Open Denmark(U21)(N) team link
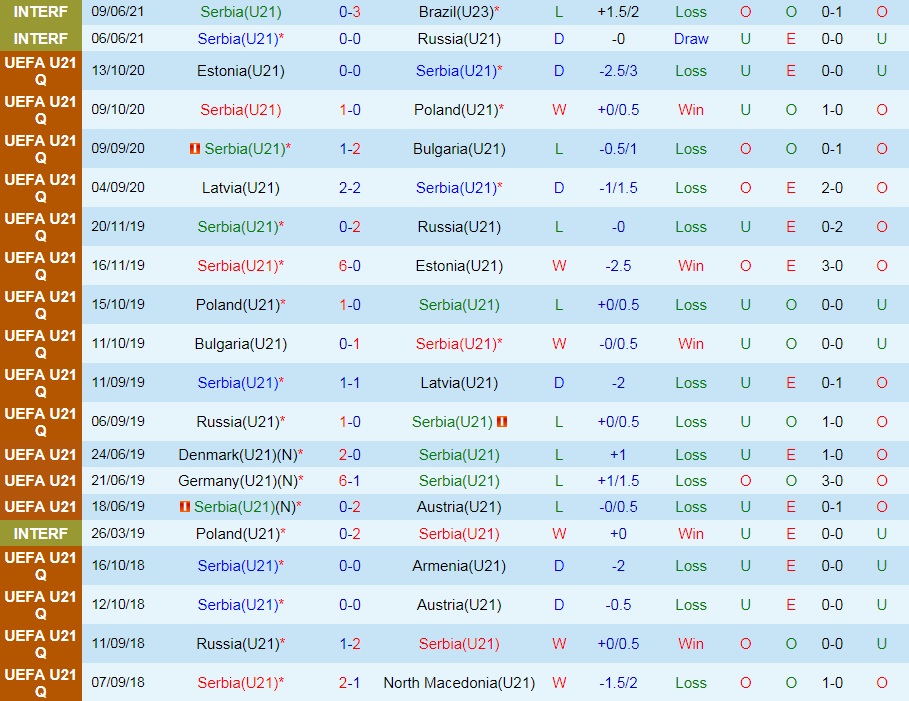 pyautogui.click(x=240, y=455)
